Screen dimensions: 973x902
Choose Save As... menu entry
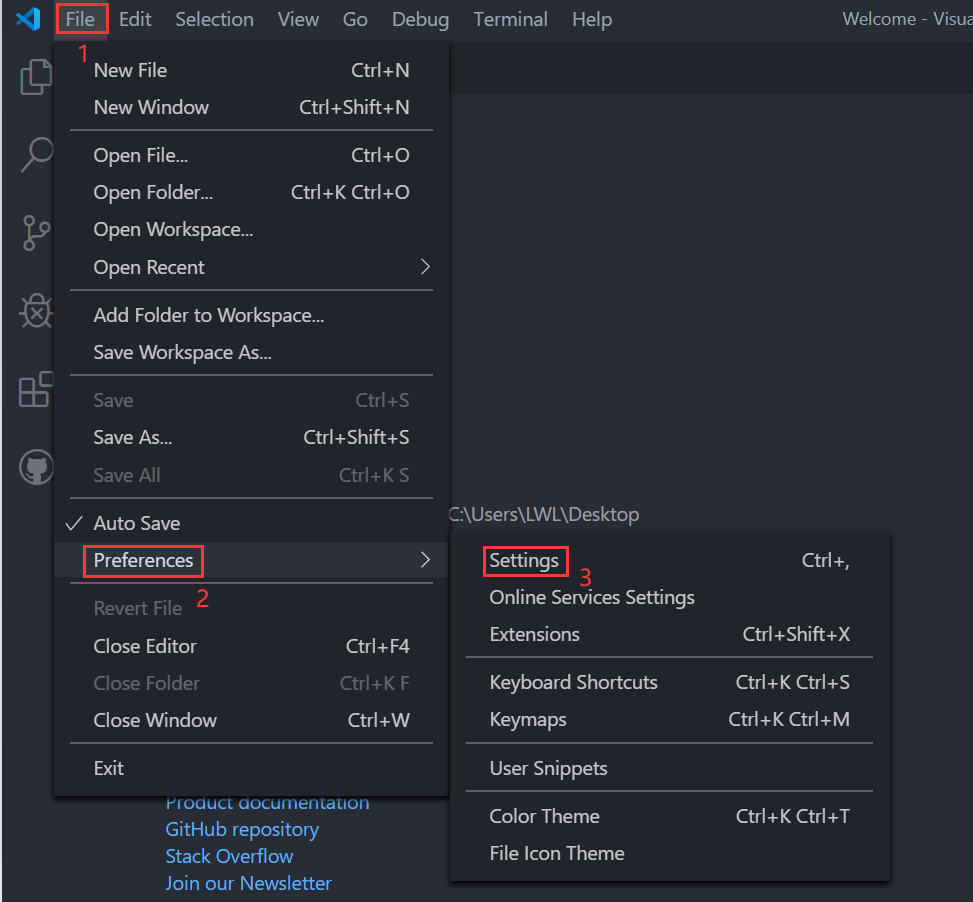point(251,437)
